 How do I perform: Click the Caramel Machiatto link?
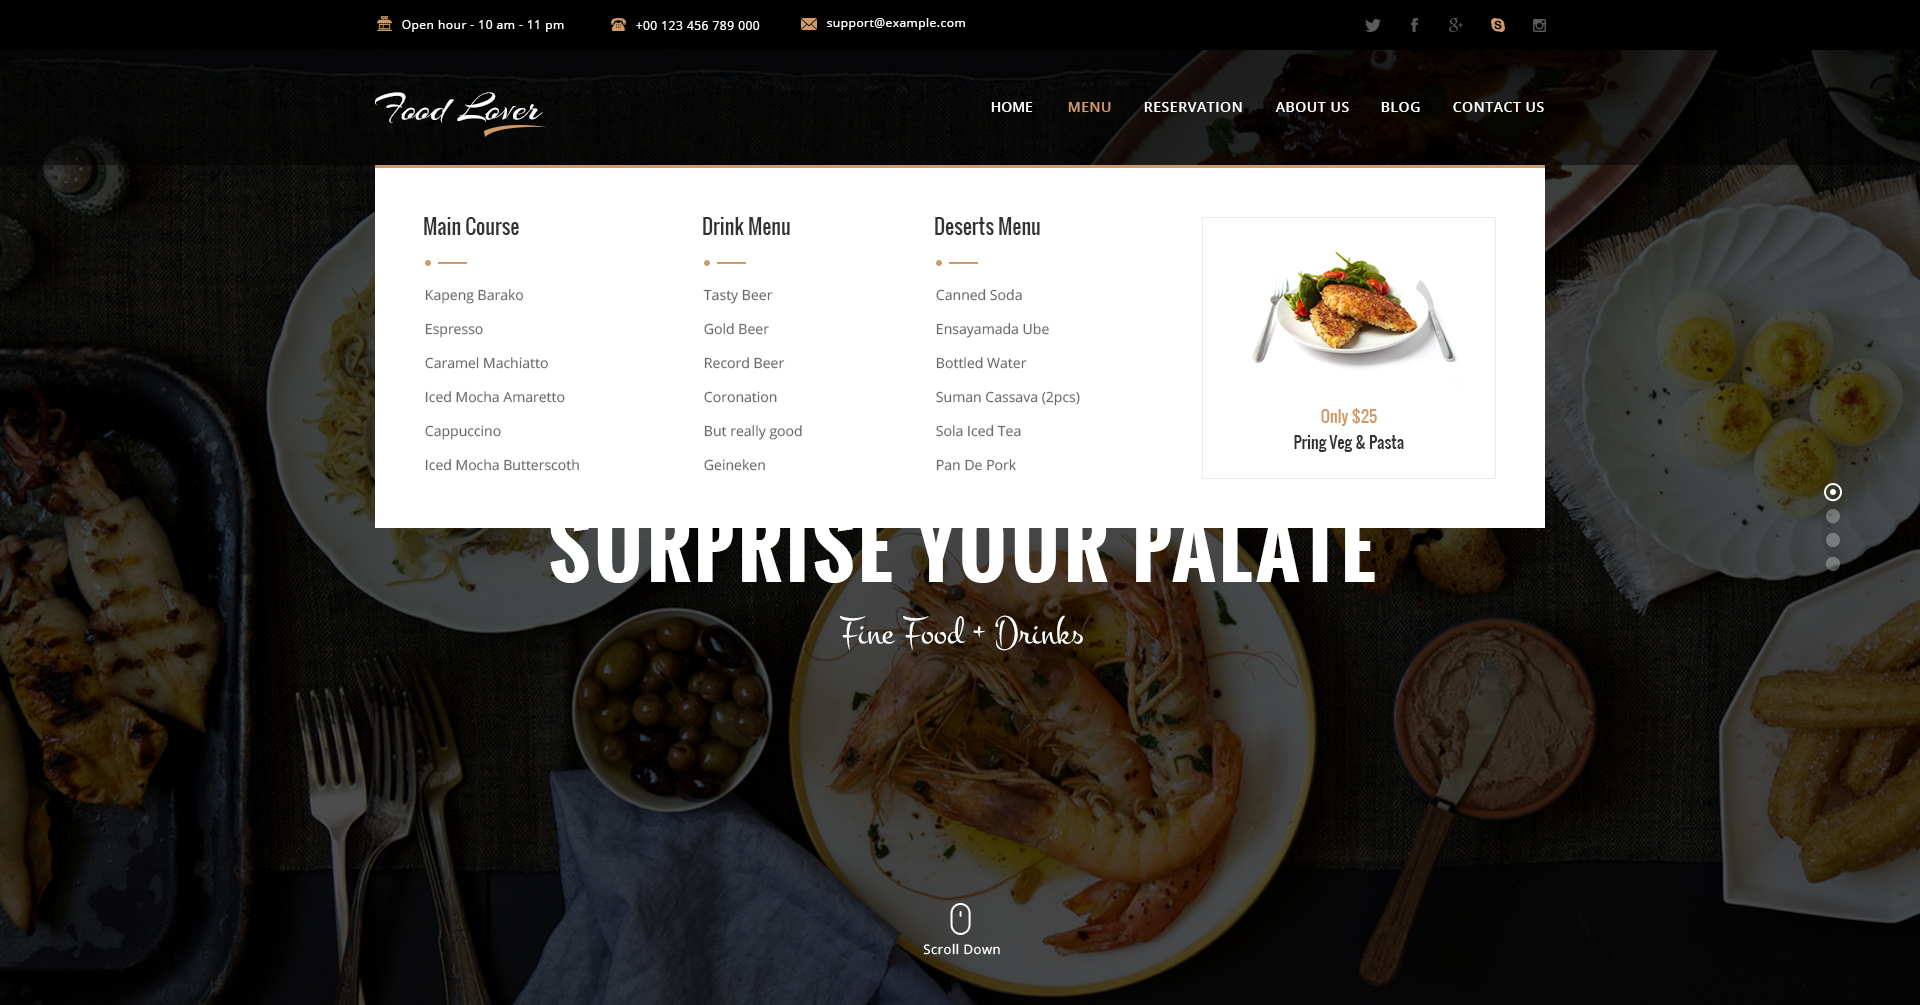pyautogui.click(x=486, y=363)
